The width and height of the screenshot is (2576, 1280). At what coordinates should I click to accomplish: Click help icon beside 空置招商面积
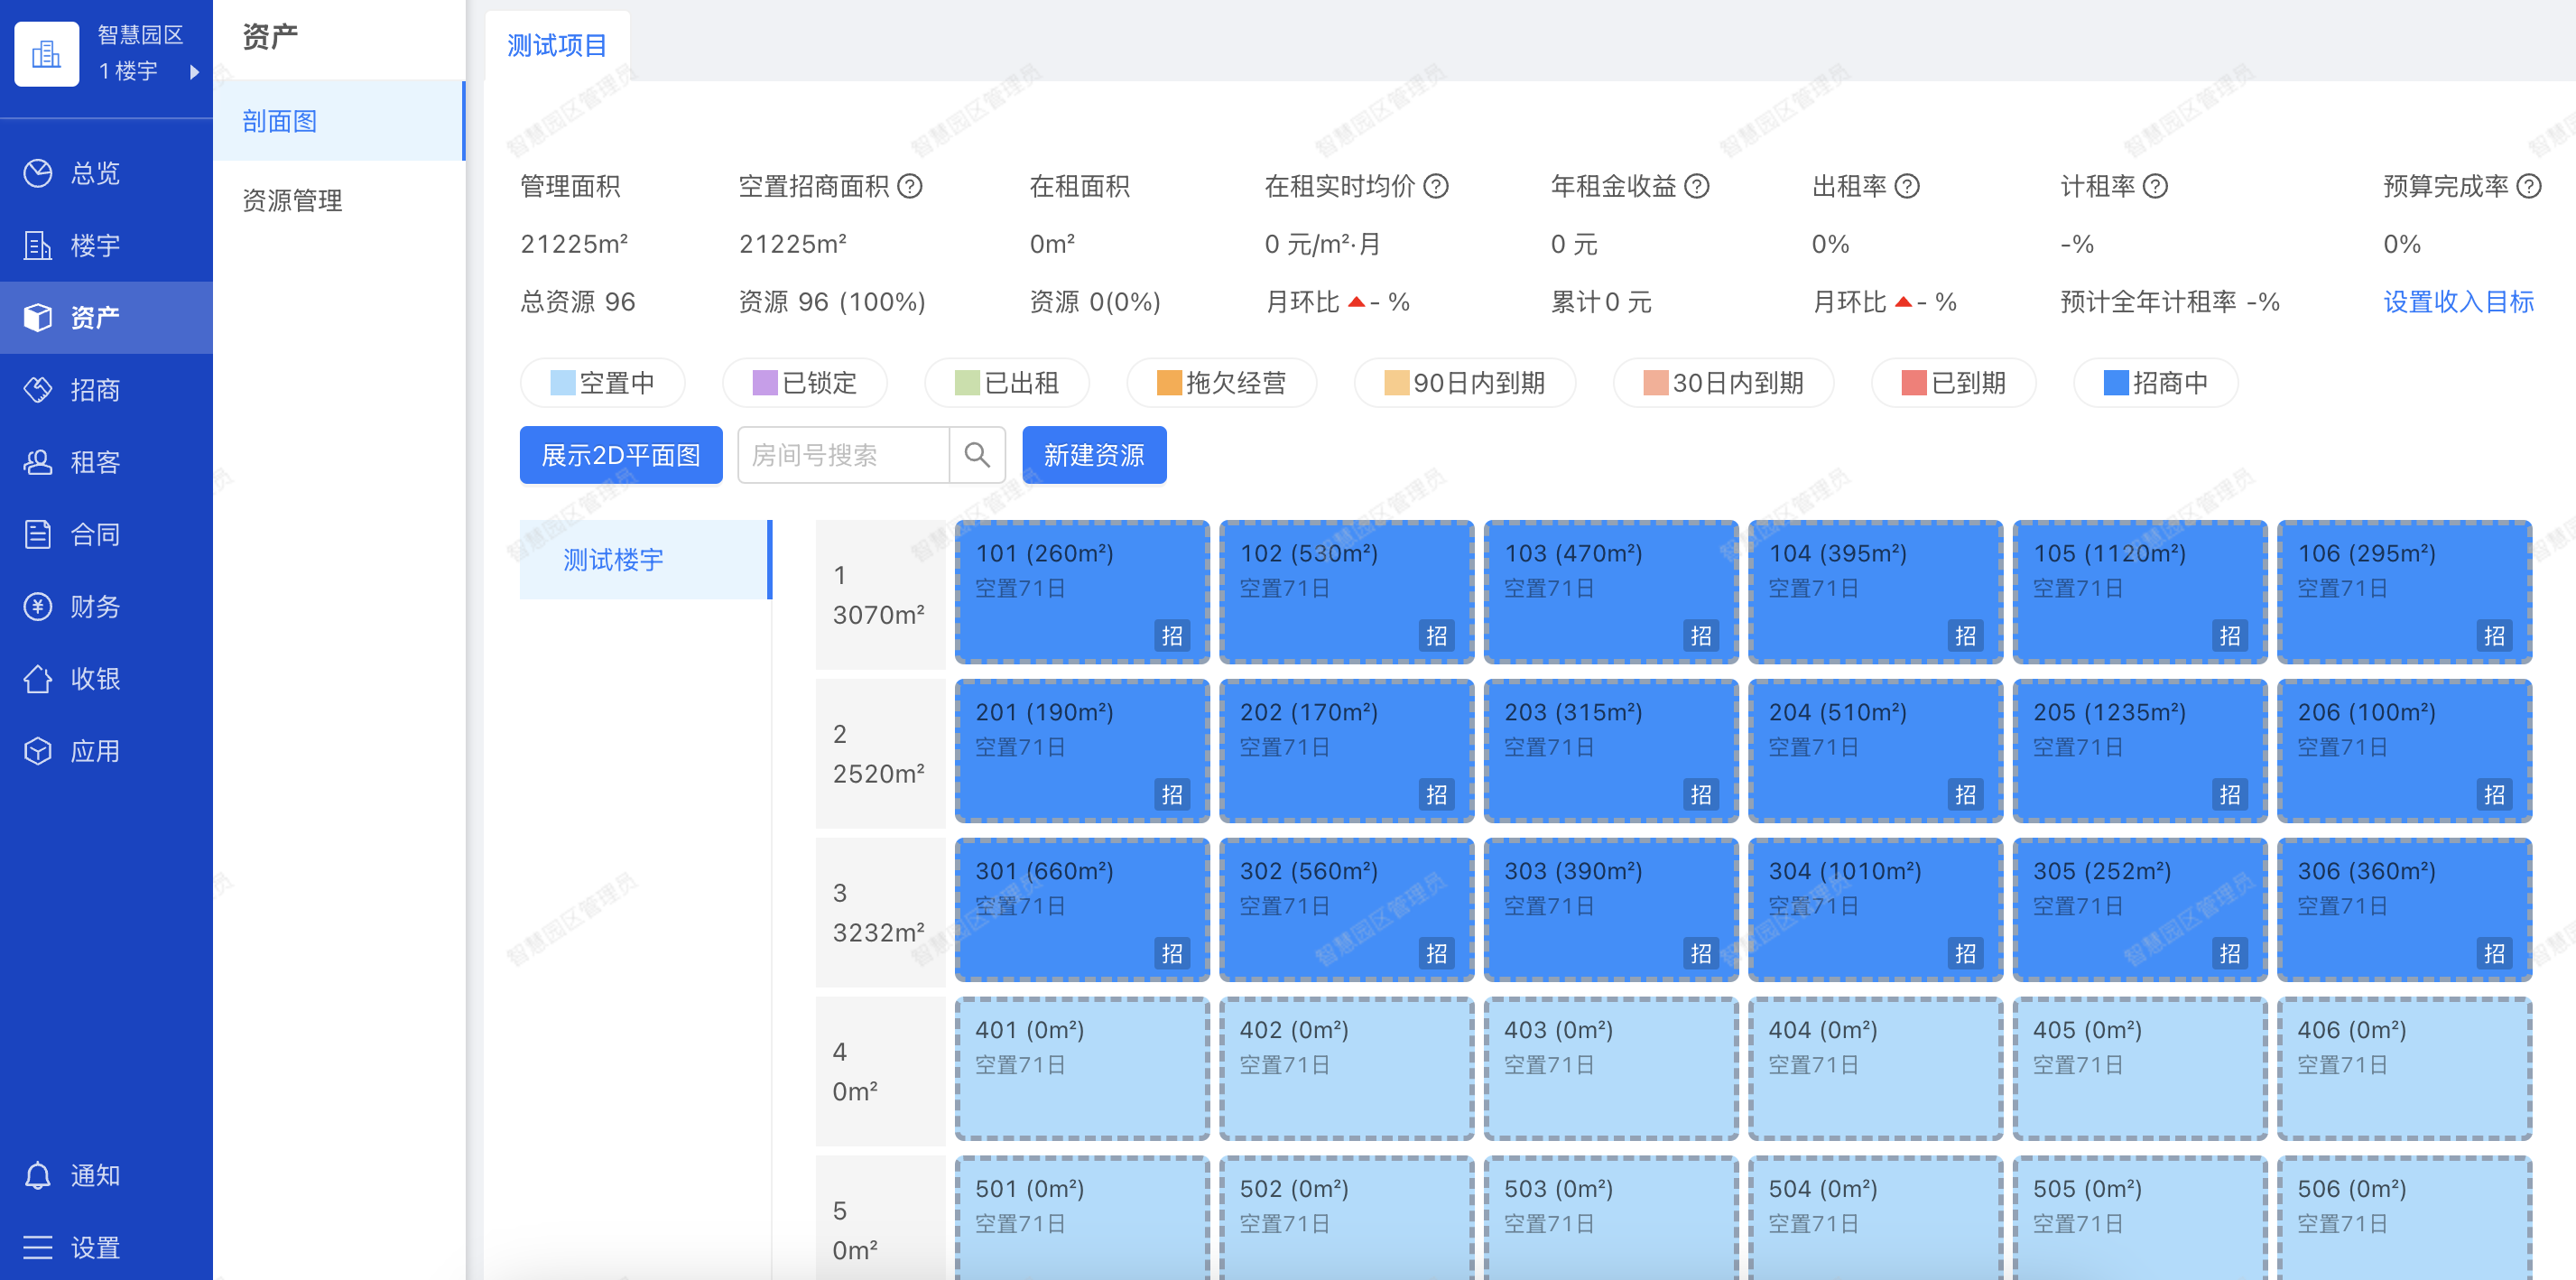[910, 187]
